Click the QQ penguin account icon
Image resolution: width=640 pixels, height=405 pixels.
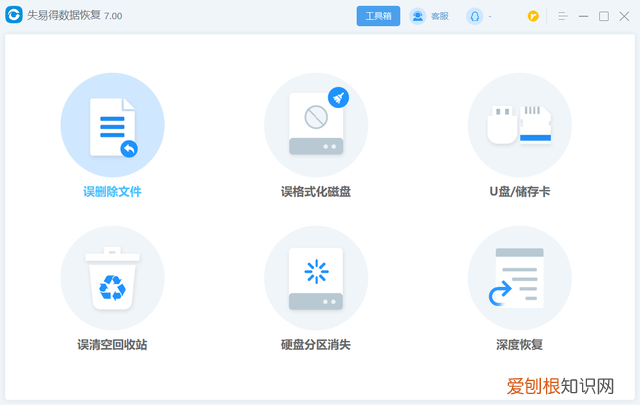474,16
